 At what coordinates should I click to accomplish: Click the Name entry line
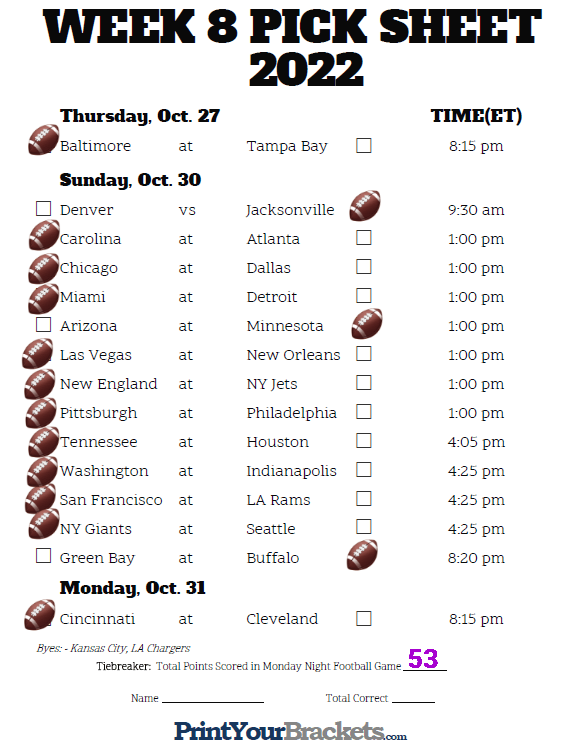(x=213, y=698)
